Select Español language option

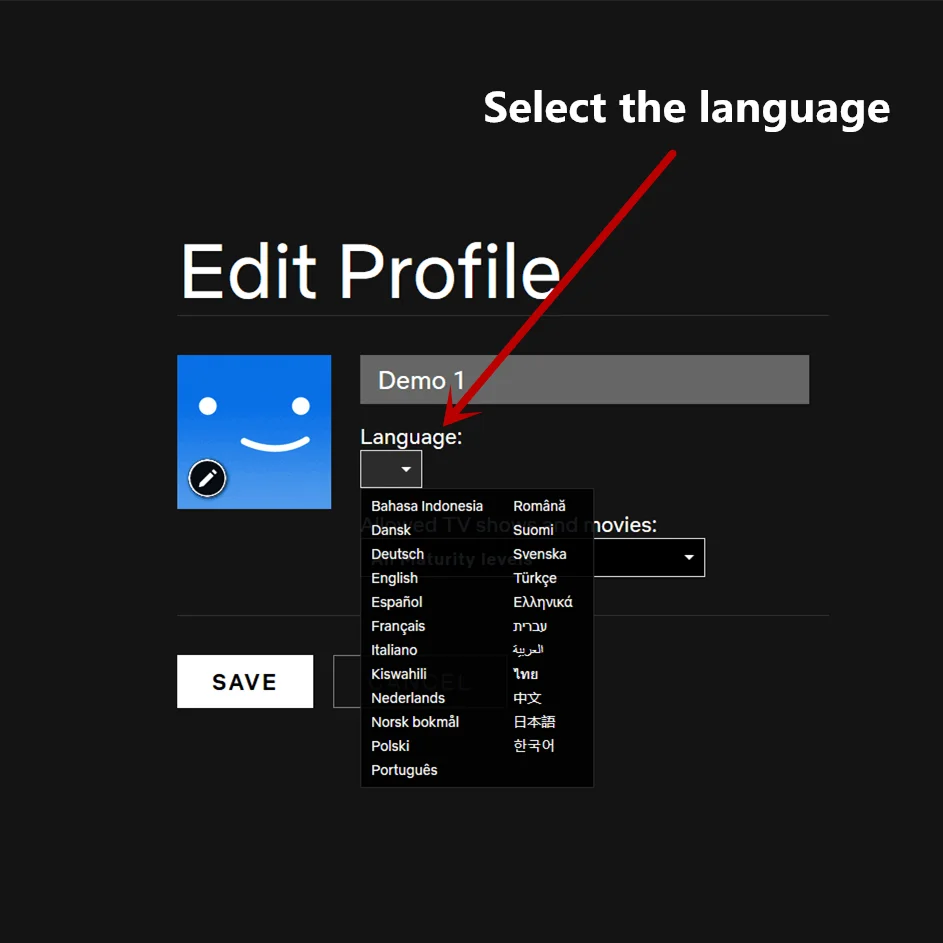pos(397,602)
